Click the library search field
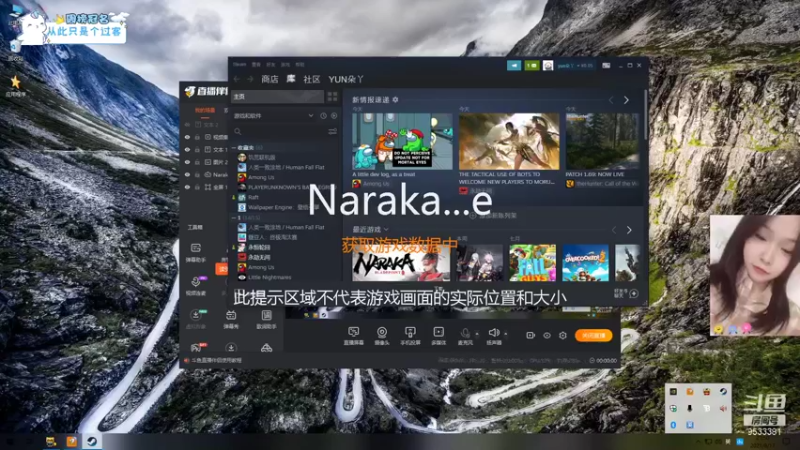This screenshot has height=450, width=800. coord(278,132)
